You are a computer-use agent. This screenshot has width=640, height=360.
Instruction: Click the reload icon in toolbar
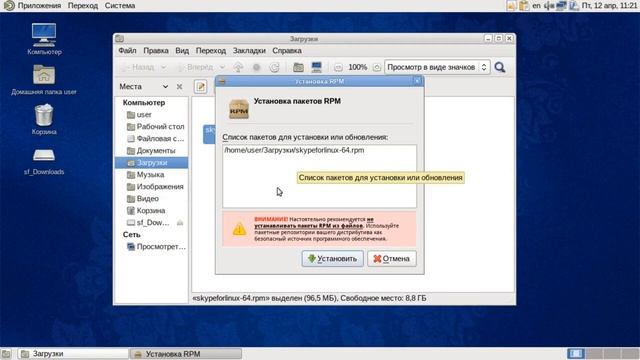(x=274, y=67)
